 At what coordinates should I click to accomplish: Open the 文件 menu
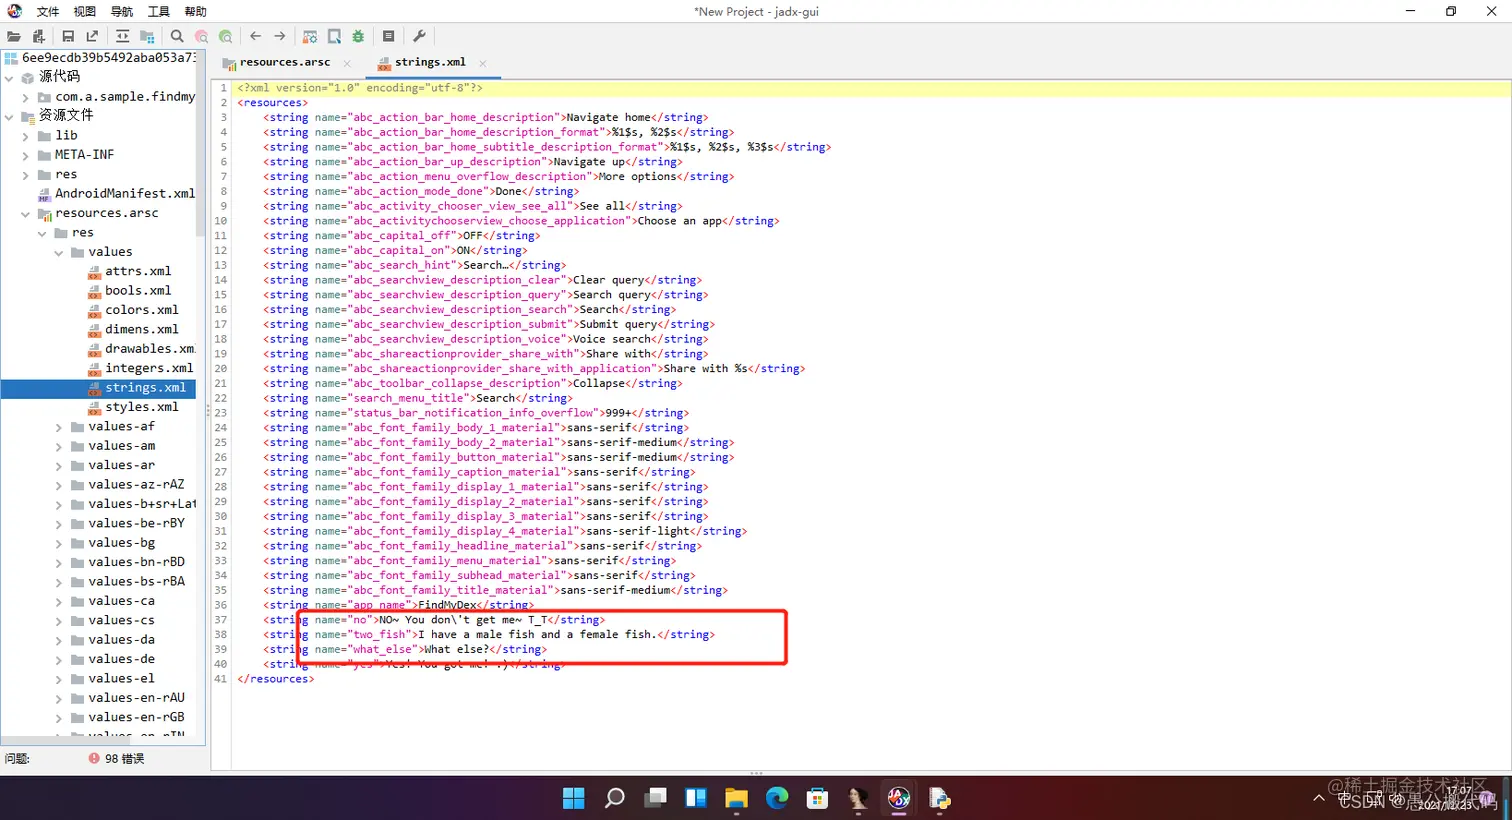(48, 12)
